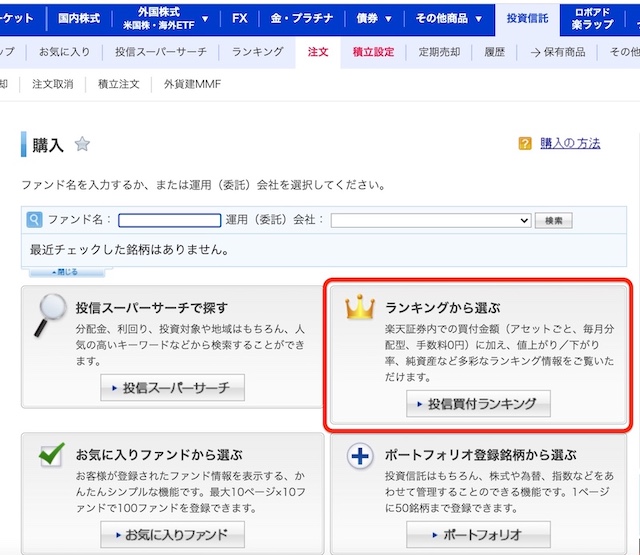
Task: Click the yellow question mark help icon
Action: tap(525, 144)
